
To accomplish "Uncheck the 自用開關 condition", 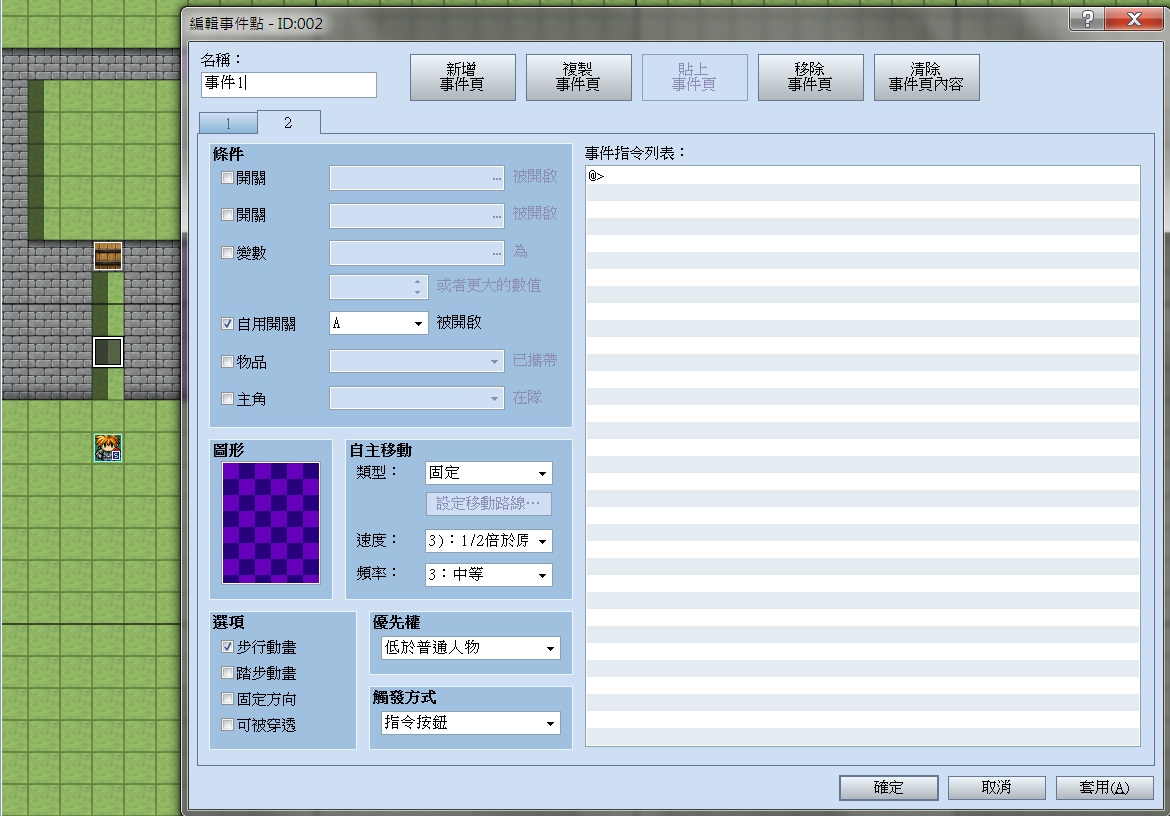I will point(228,324).
